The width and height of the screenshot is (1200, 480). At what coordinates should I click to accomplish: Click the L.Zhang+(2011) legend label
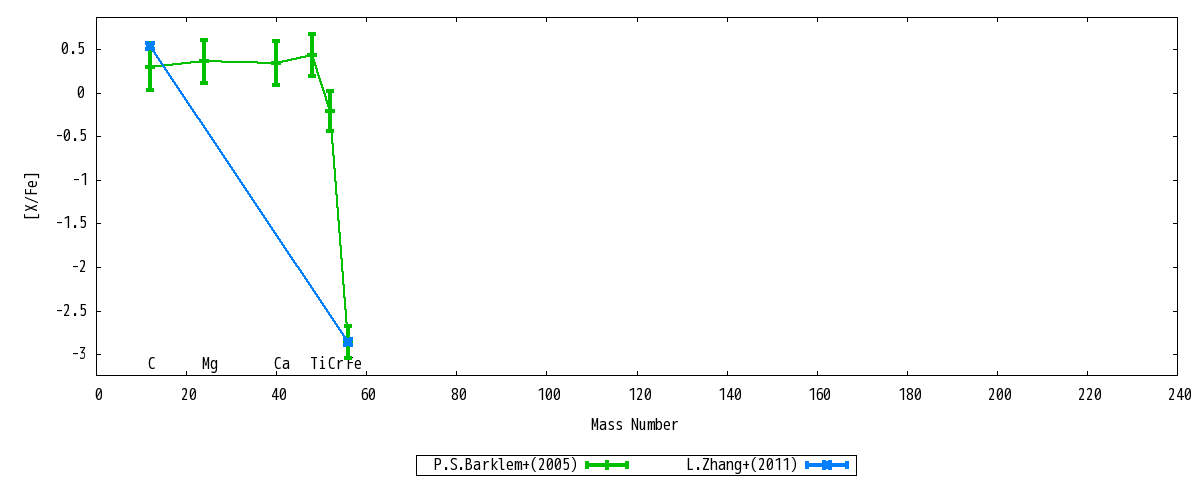[741, 465]
